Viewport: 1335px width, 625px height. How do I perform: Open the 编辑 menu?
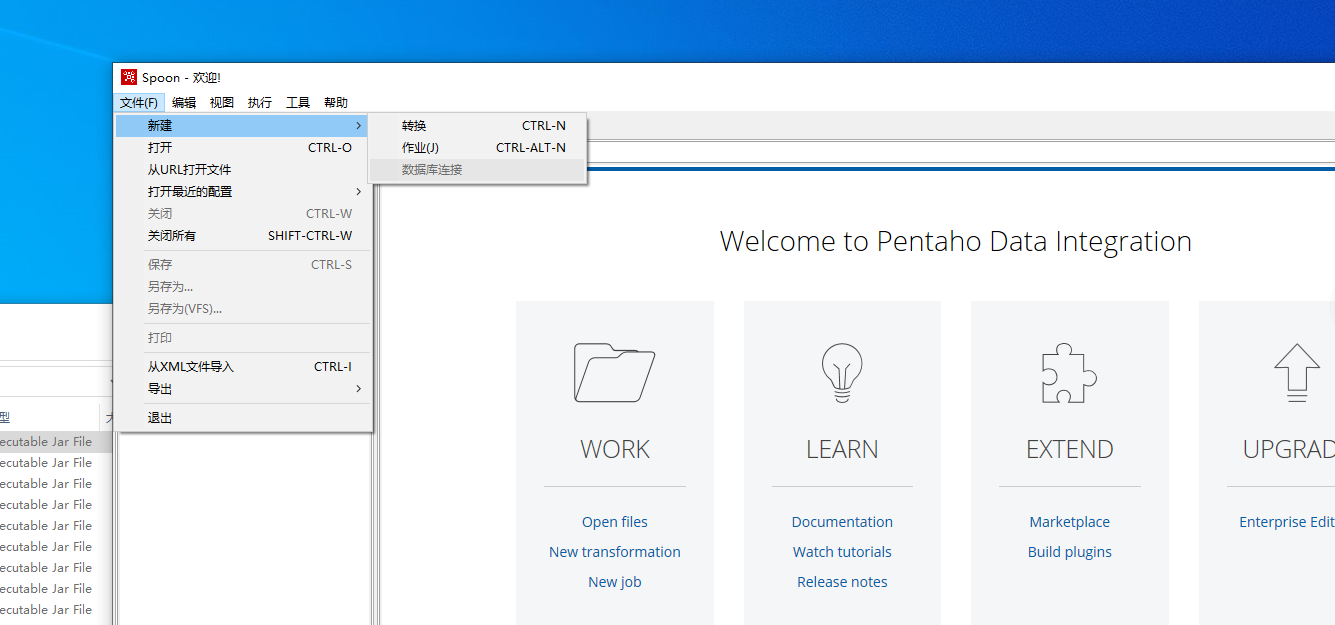click(x=184, y=102)
